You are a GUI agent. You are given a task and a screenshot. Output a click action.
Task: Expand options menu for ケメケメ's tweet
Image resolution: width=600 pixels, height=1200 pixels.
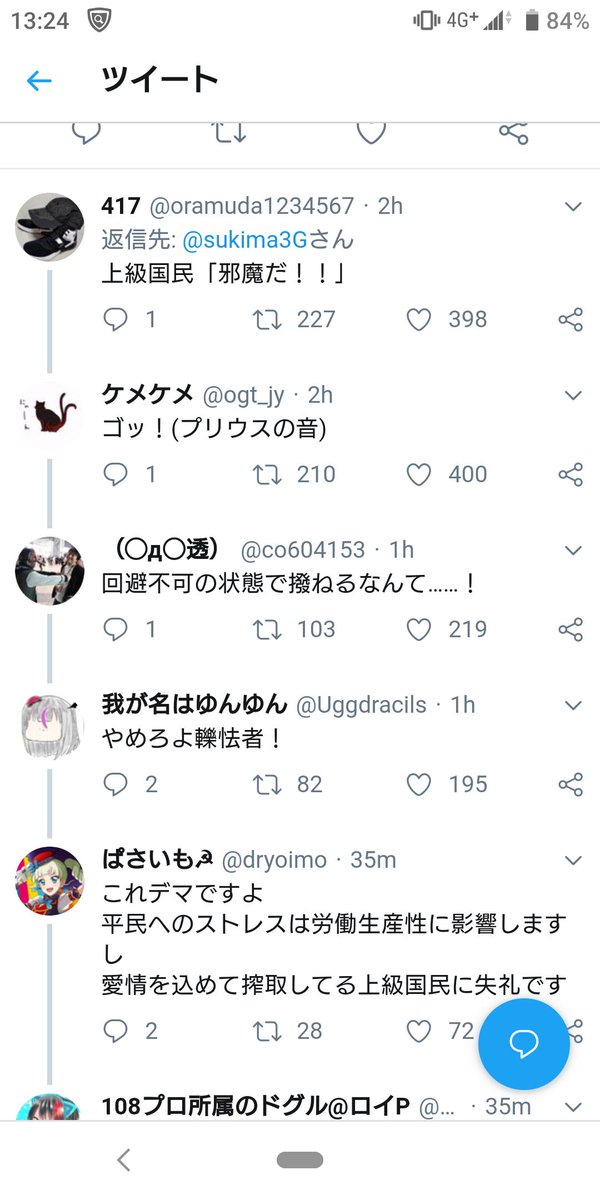click(573, 395)
